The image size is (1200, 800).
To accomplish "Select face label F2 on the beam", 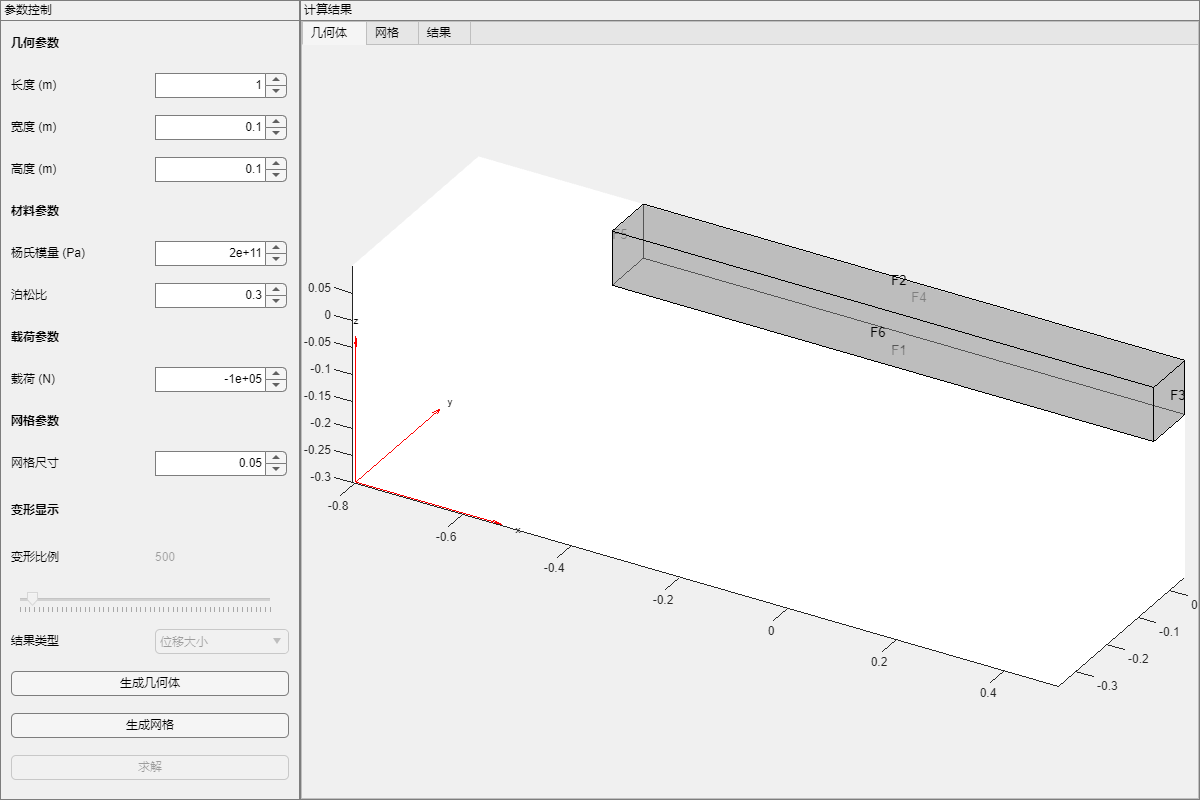I will (x=899, y=281).
